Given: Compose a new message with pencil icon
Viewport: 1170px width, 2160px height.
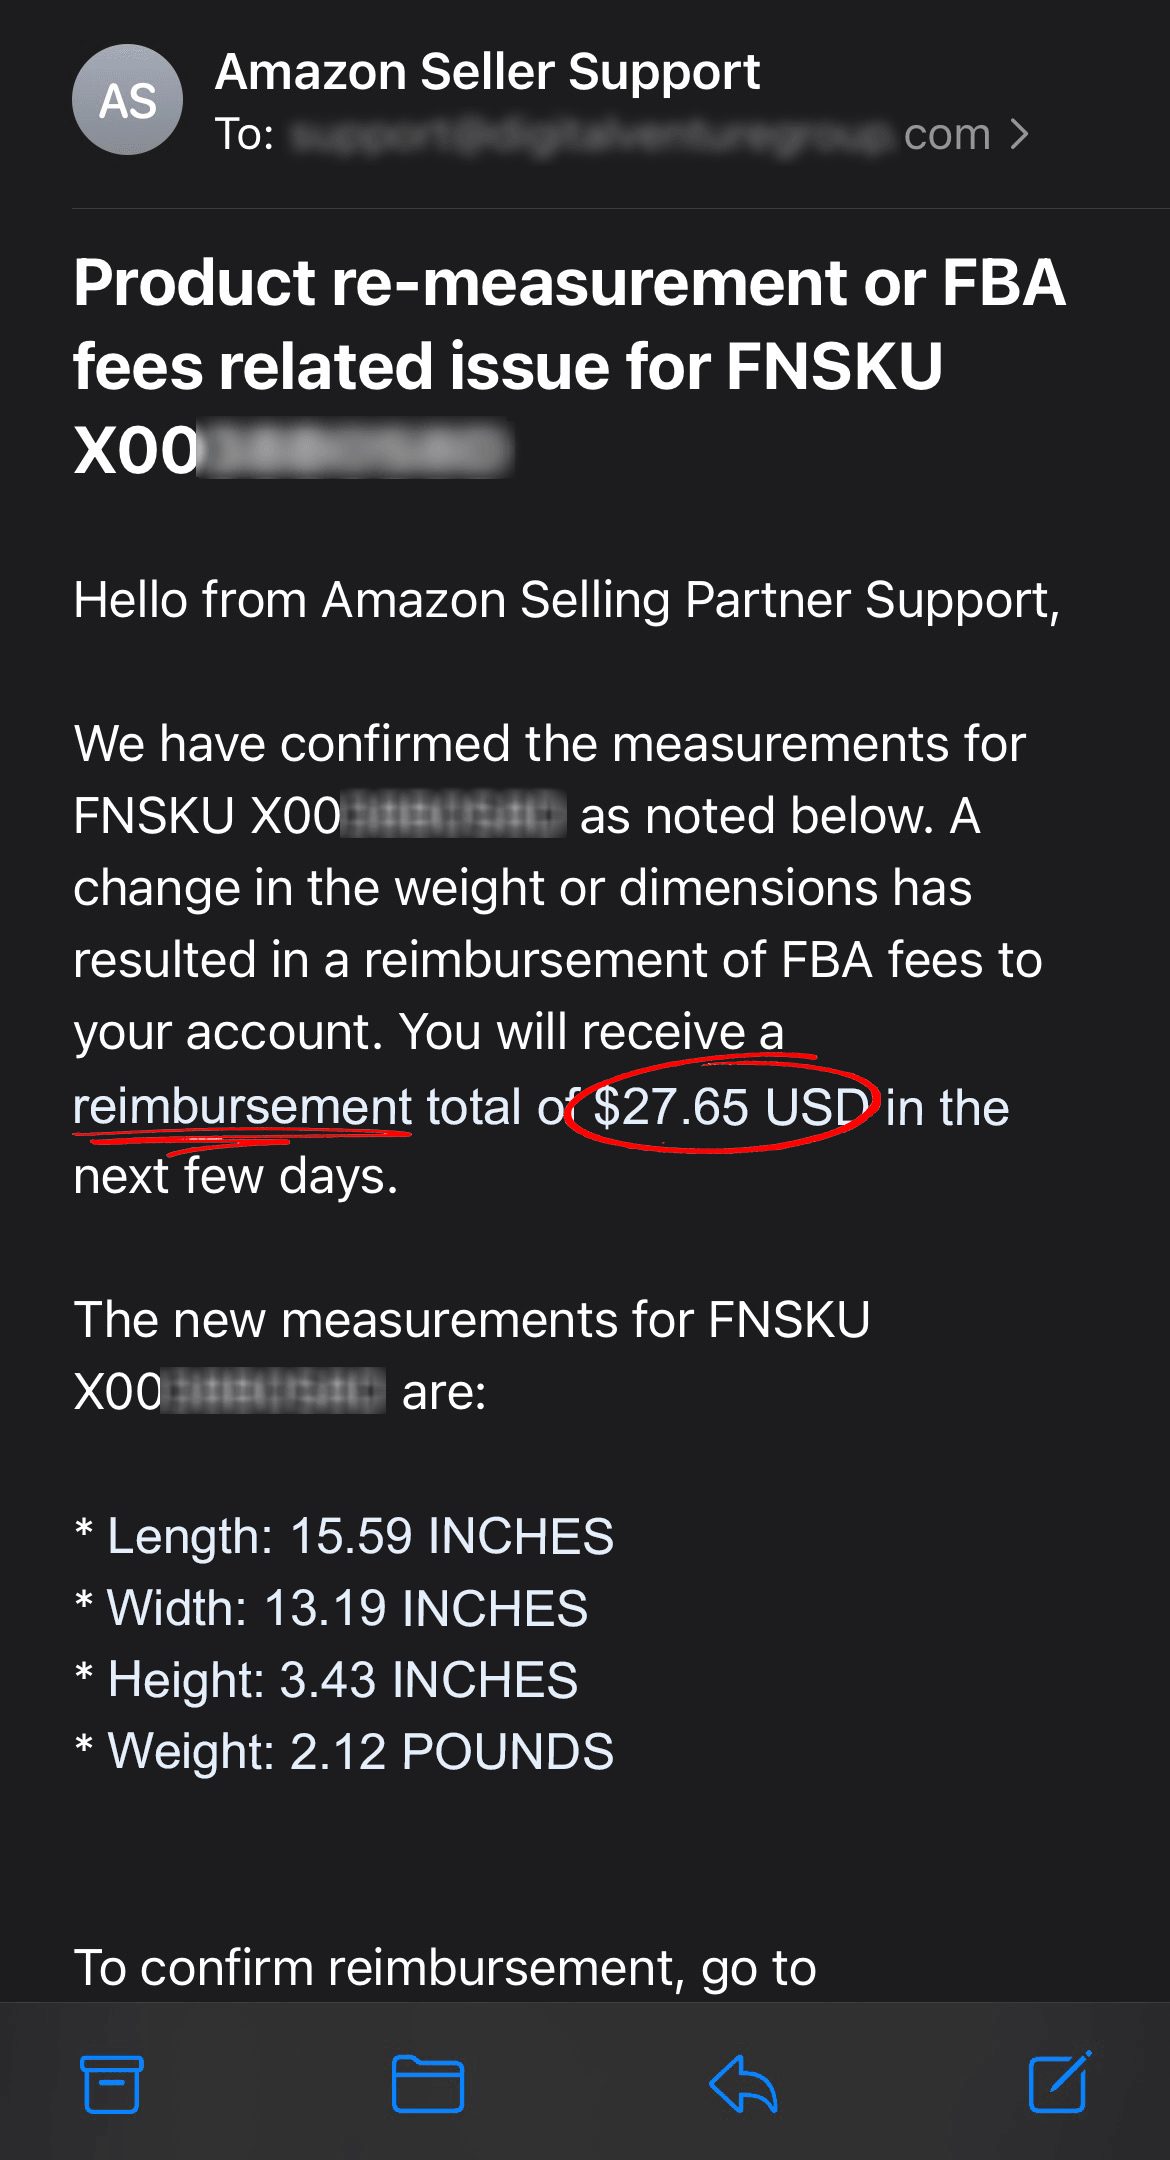Looking at the screenshot, I should pos(1059,2082).
